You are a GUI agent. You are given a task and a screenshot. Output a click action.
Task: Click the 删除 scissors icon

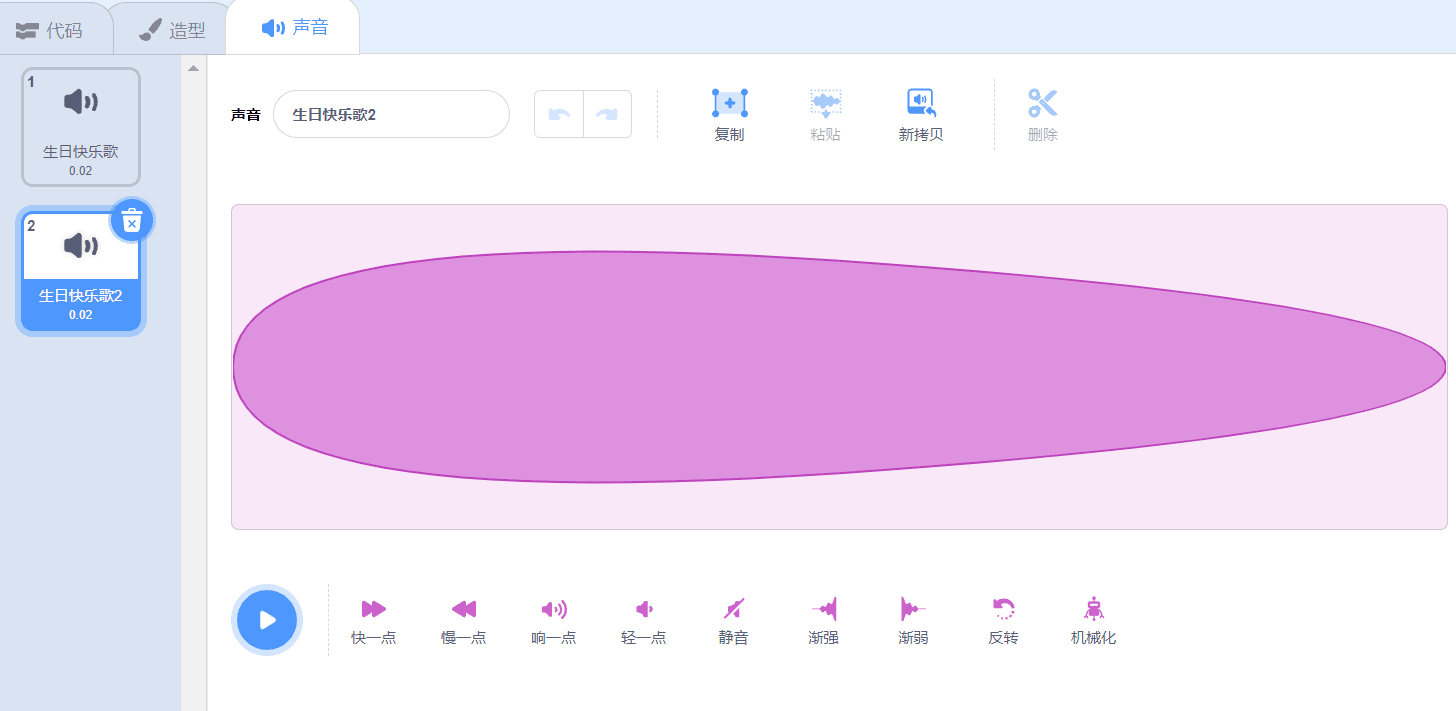point(1042,104)
